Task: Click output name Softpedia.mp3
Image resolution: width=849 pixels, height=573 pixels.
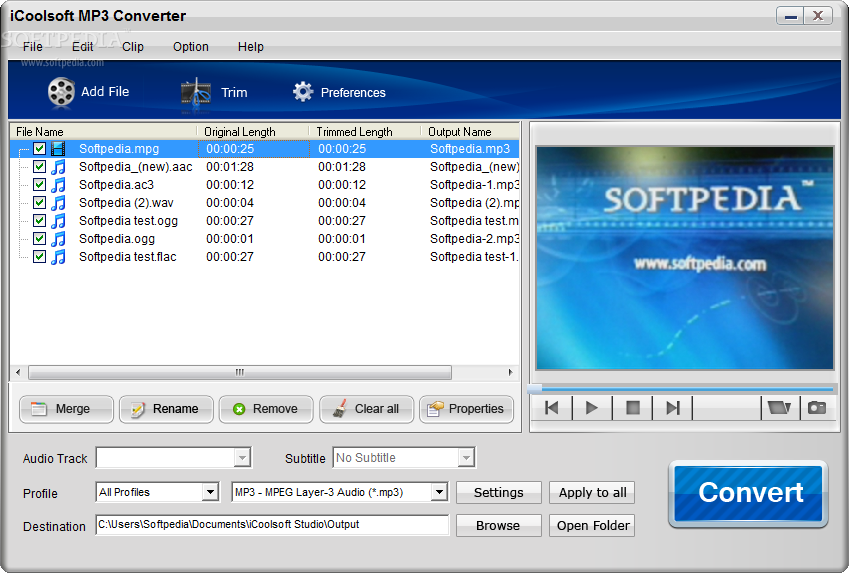Action: pos(470,149)
